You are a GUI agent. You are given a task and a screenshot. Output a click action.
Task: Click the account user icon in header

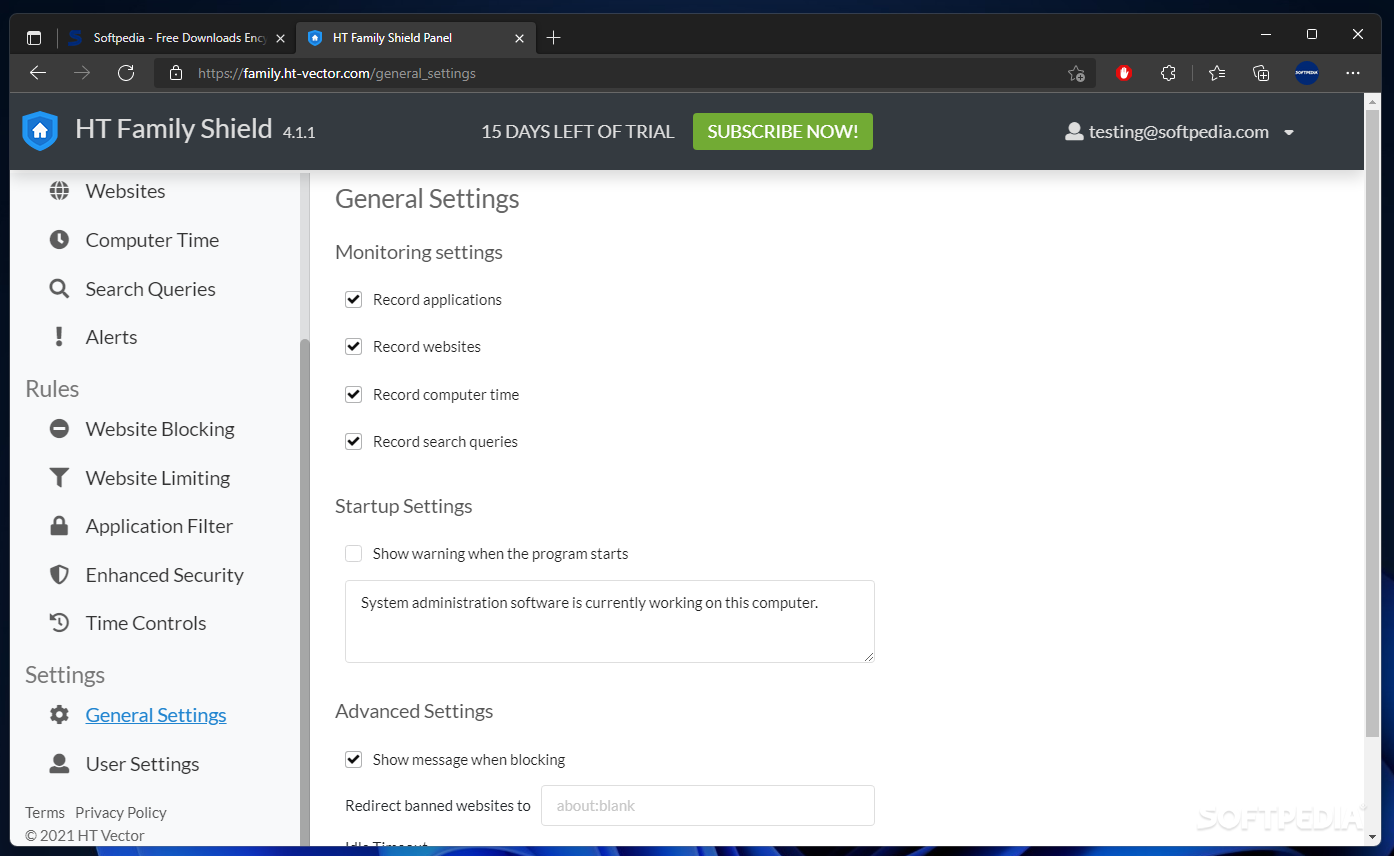(x=1074, y=131)
